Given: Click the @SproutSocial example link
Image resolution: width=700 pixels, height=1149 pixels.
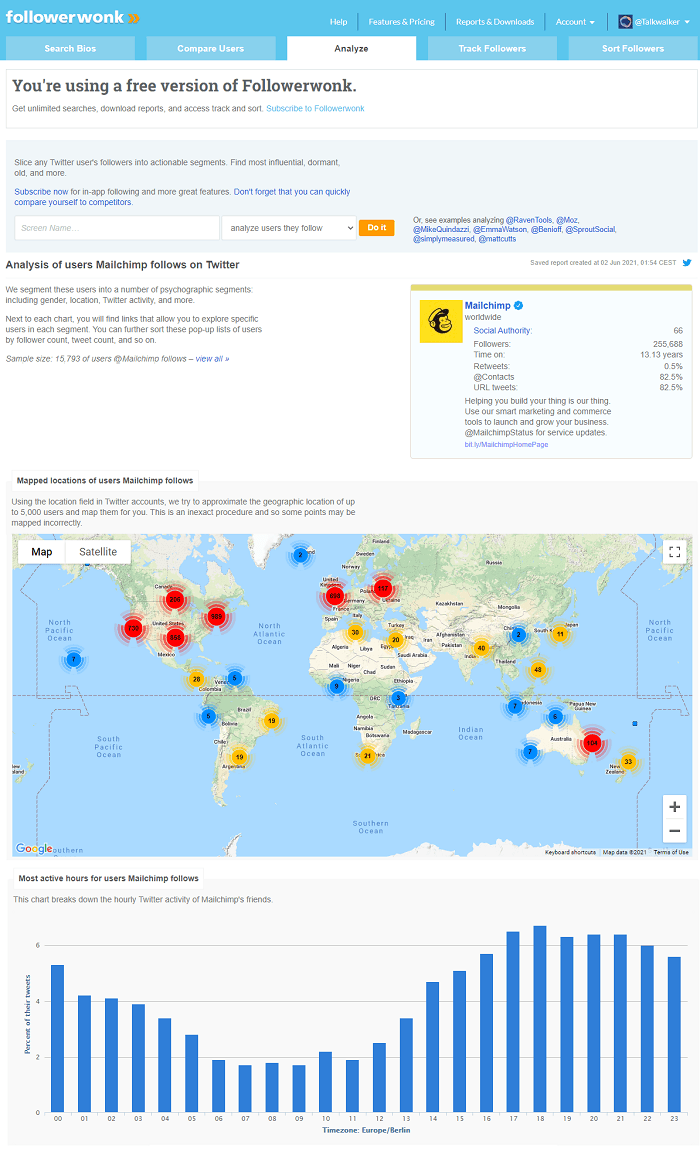Looking at the screenshot, I should [x=590, y=229].
